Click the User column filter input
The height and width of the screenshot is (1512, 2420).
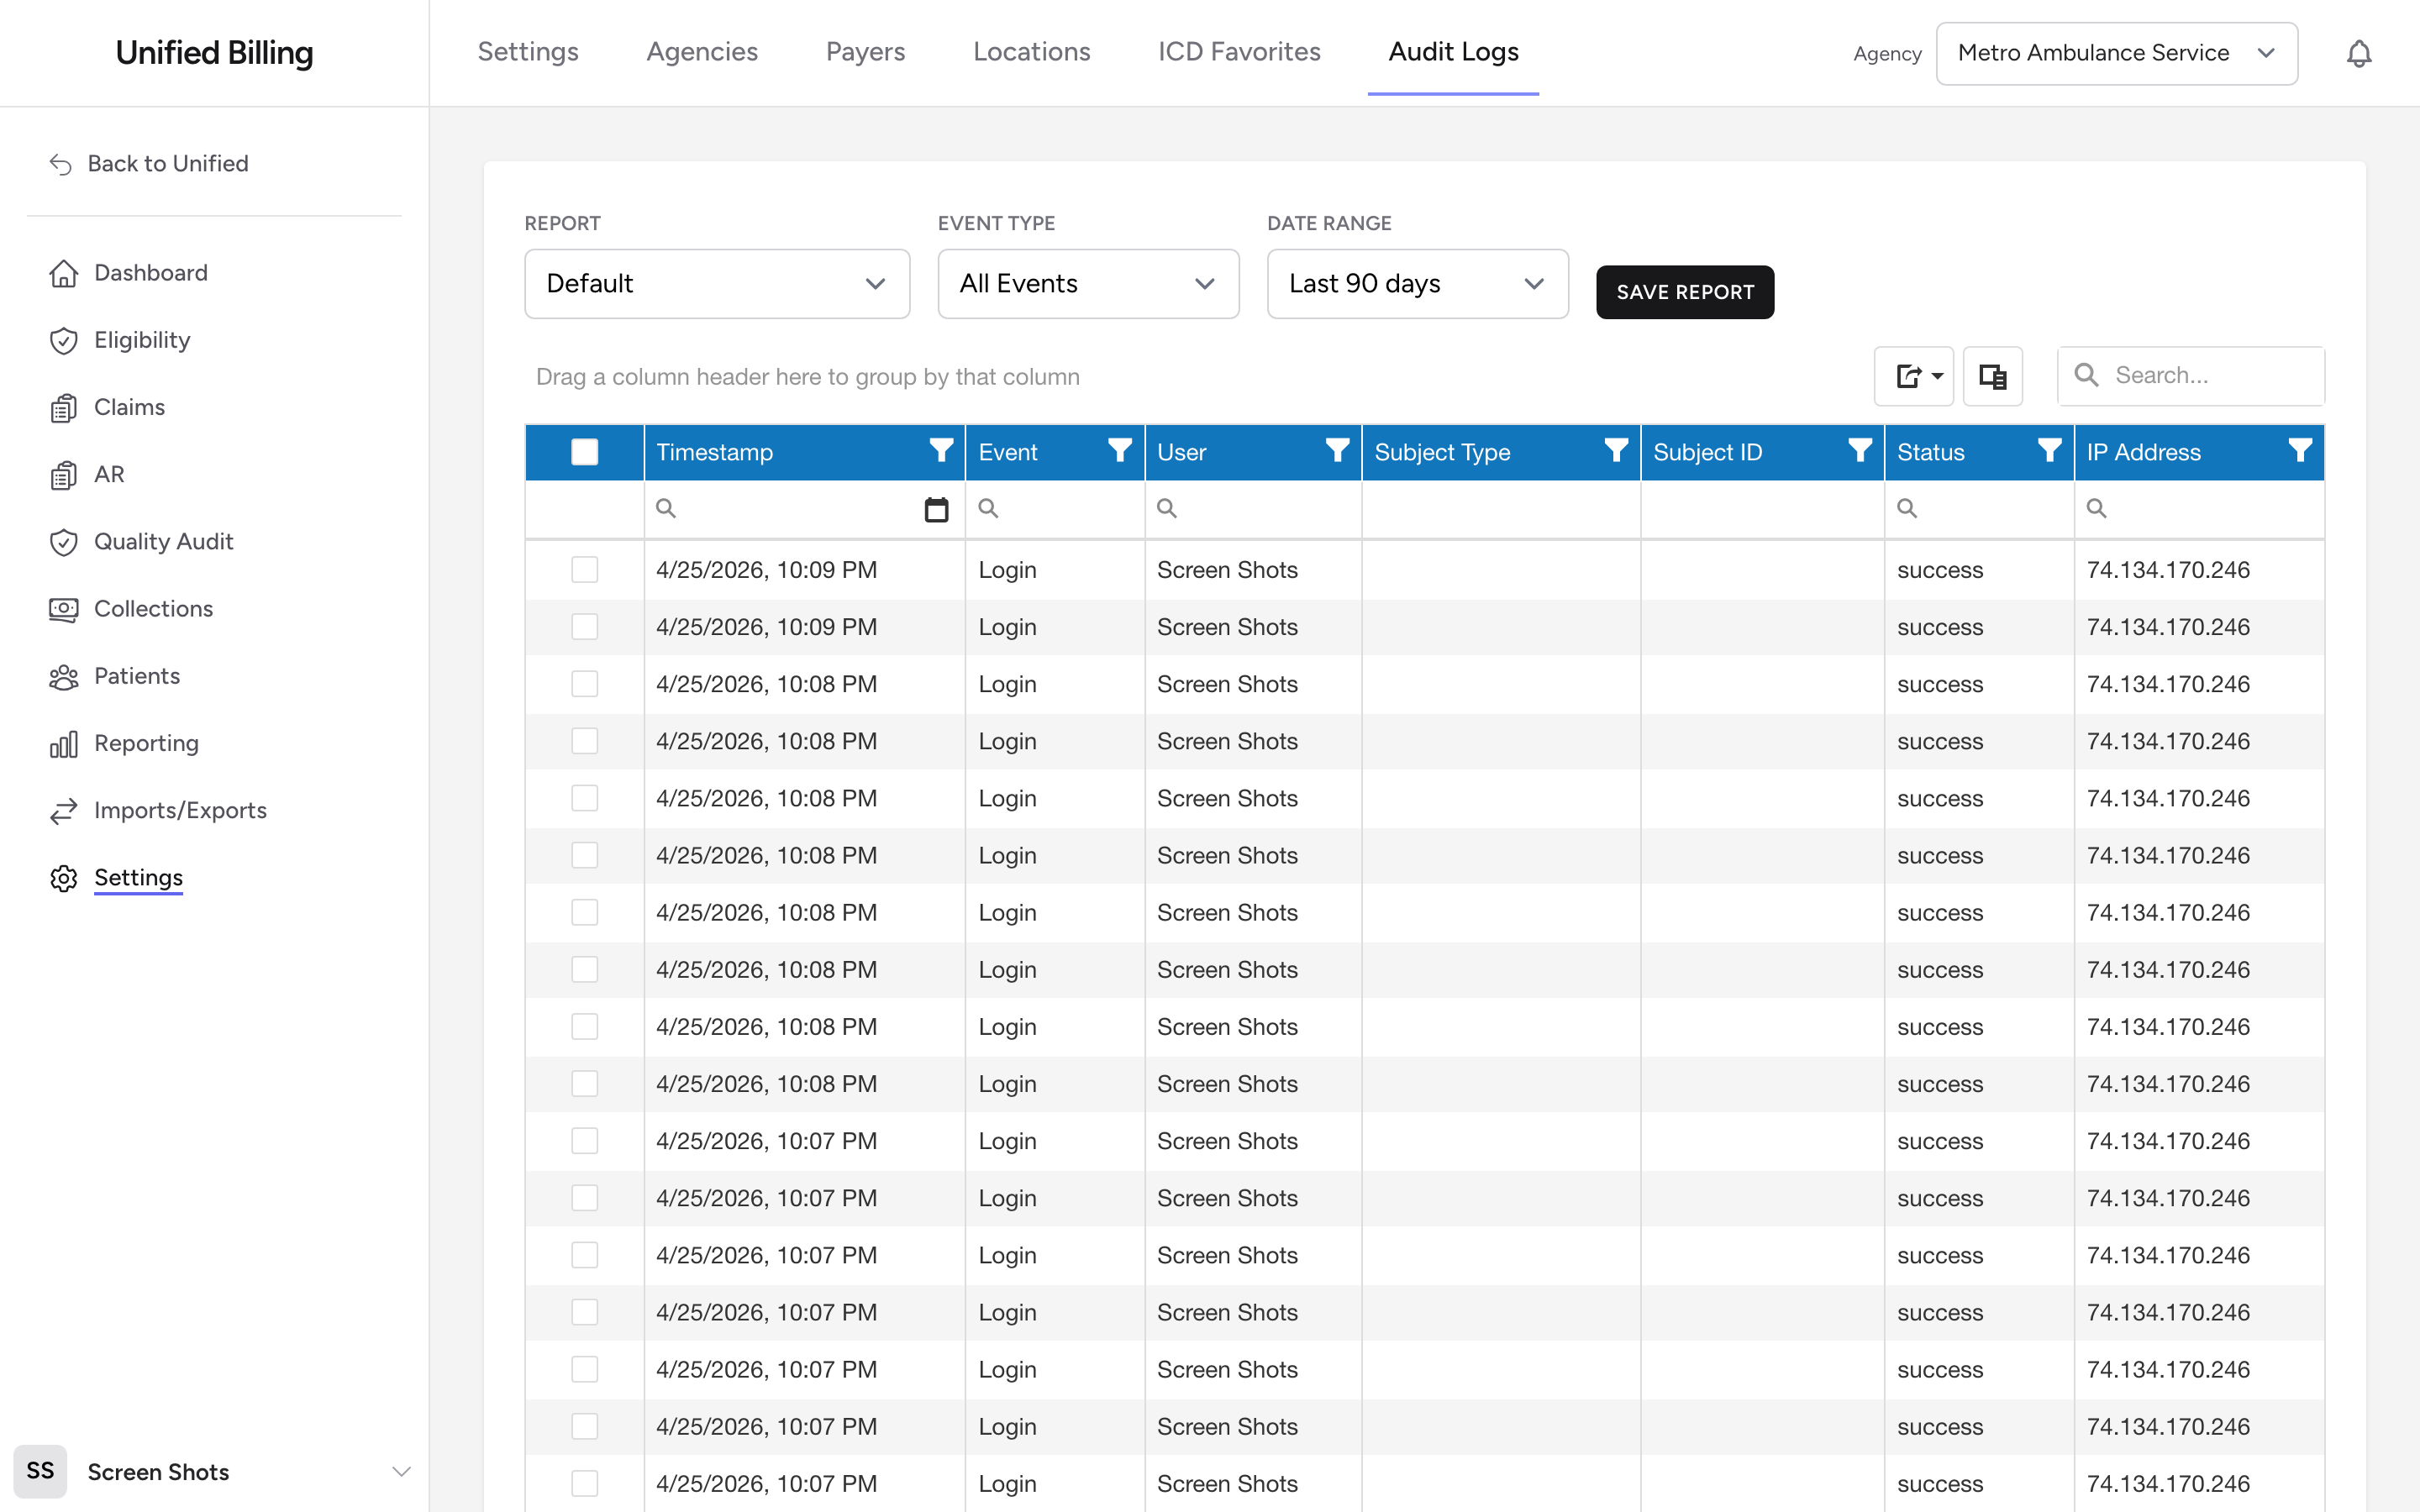point(1253,509)
